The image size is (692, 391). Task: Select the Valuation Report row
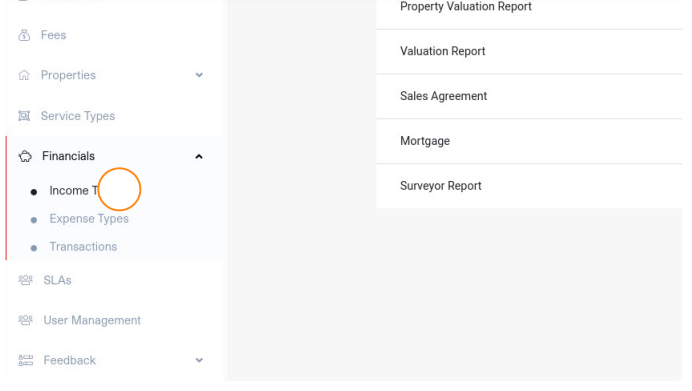pyautogui.click(x=529, y=52)
